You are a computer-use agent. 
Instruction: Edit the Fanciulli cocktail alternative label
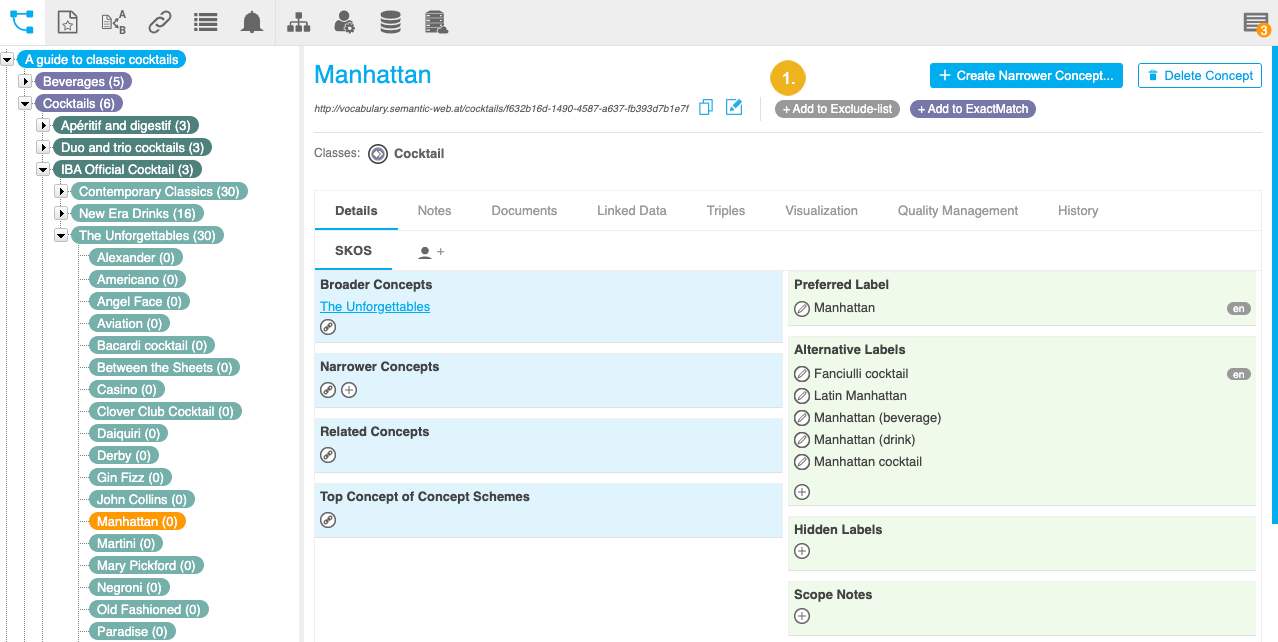pos(801,374)
